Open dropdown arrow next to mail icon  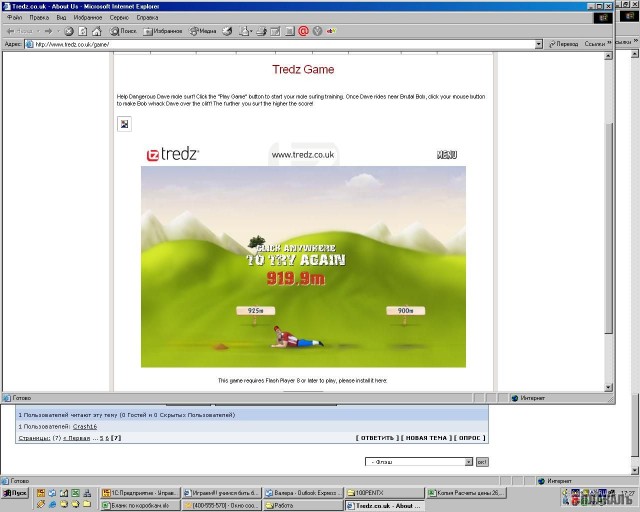pos(251,31)
